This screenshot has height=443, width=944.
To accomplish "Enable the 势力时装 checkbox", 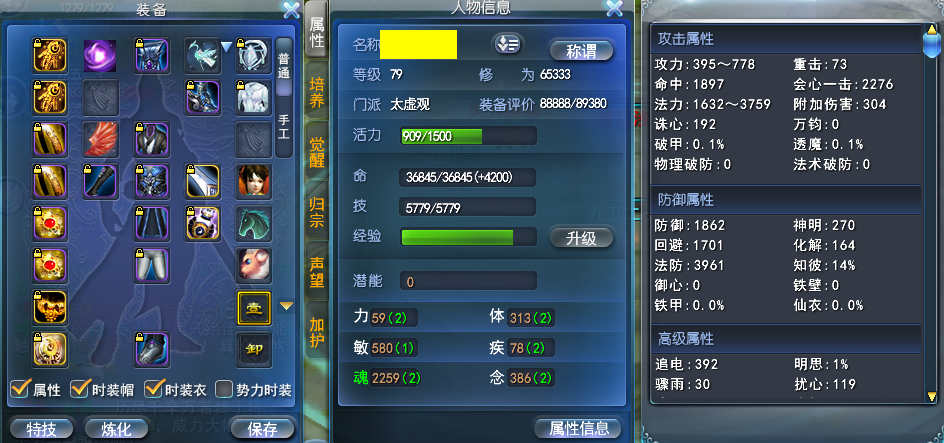I will click(x=224, y=389).
